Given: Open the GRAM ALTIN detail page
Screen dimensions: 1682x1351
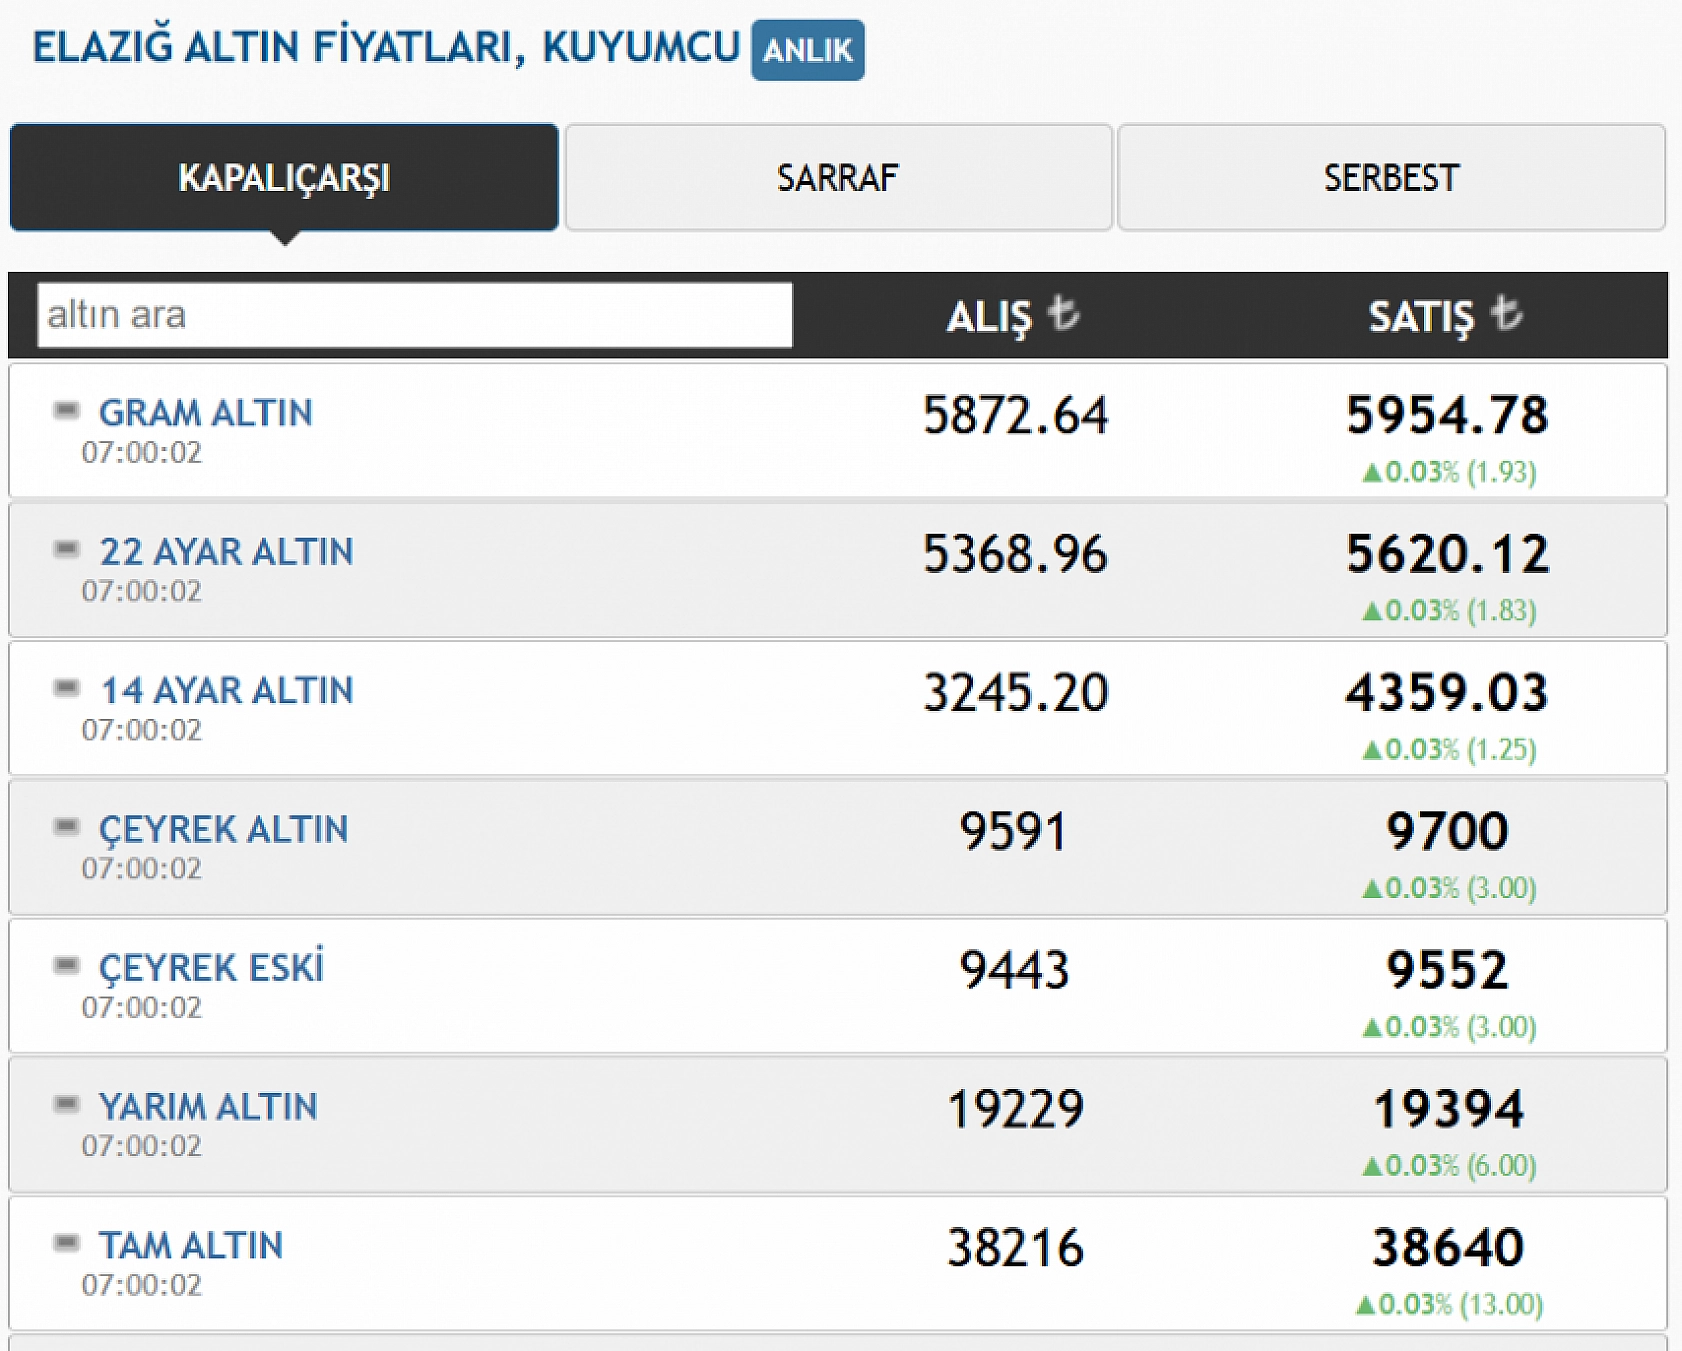Looking at the screenshot, I should coord(205,411).
